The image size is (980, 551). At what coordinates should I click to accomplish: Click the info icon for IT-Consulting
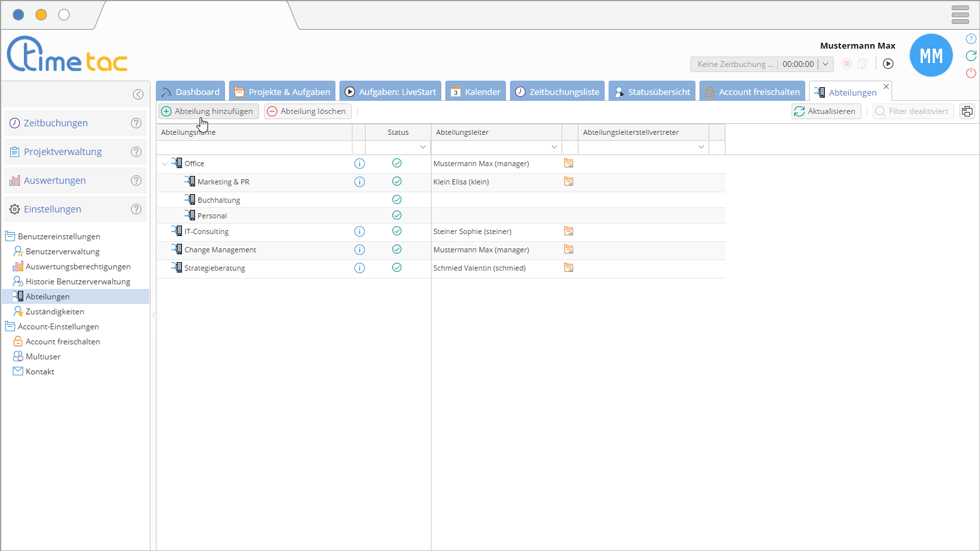tap(359, 232)
